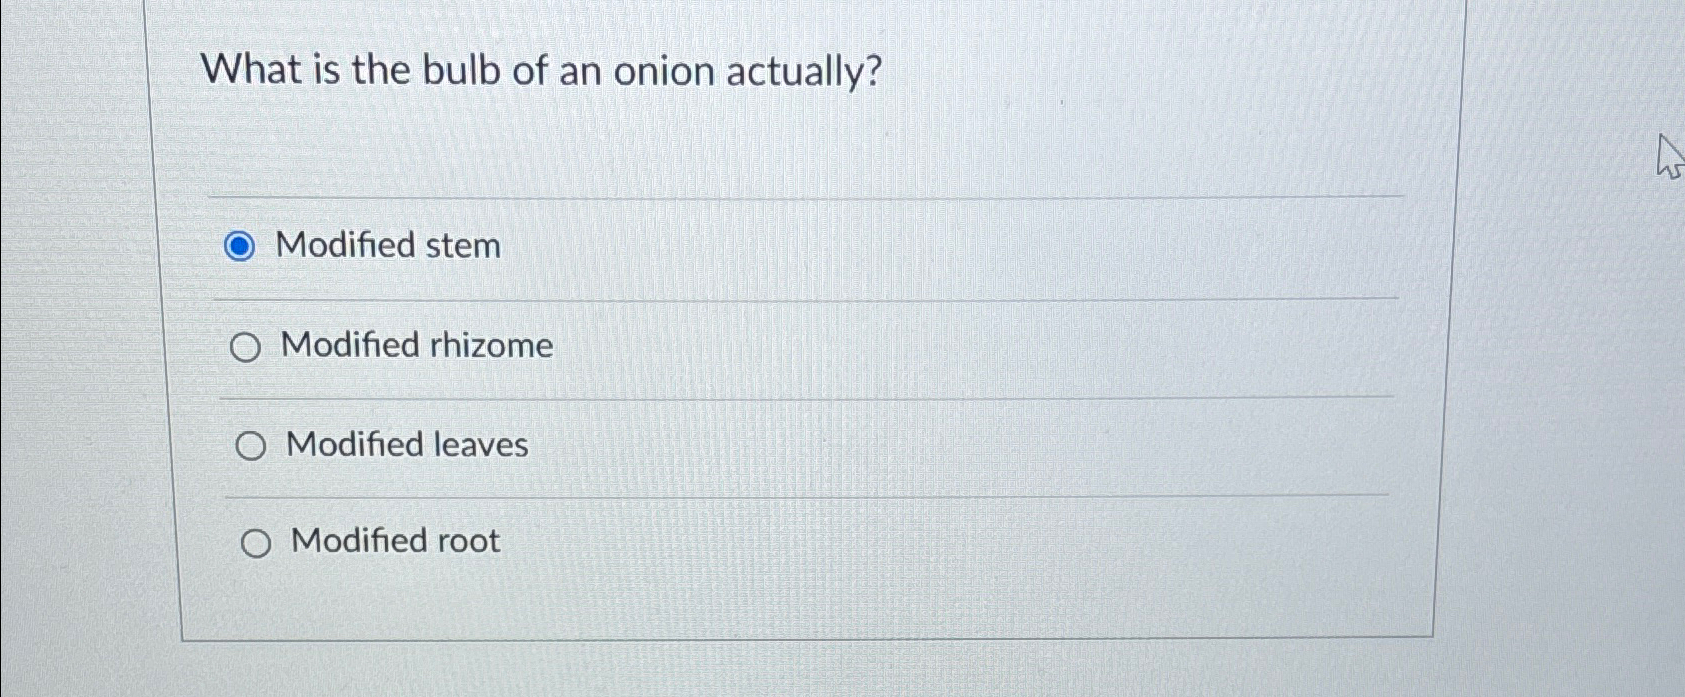Click the empty circle beside Modified leaves
This screenshot has width=1685, height=697.
(x=250, y=446)
